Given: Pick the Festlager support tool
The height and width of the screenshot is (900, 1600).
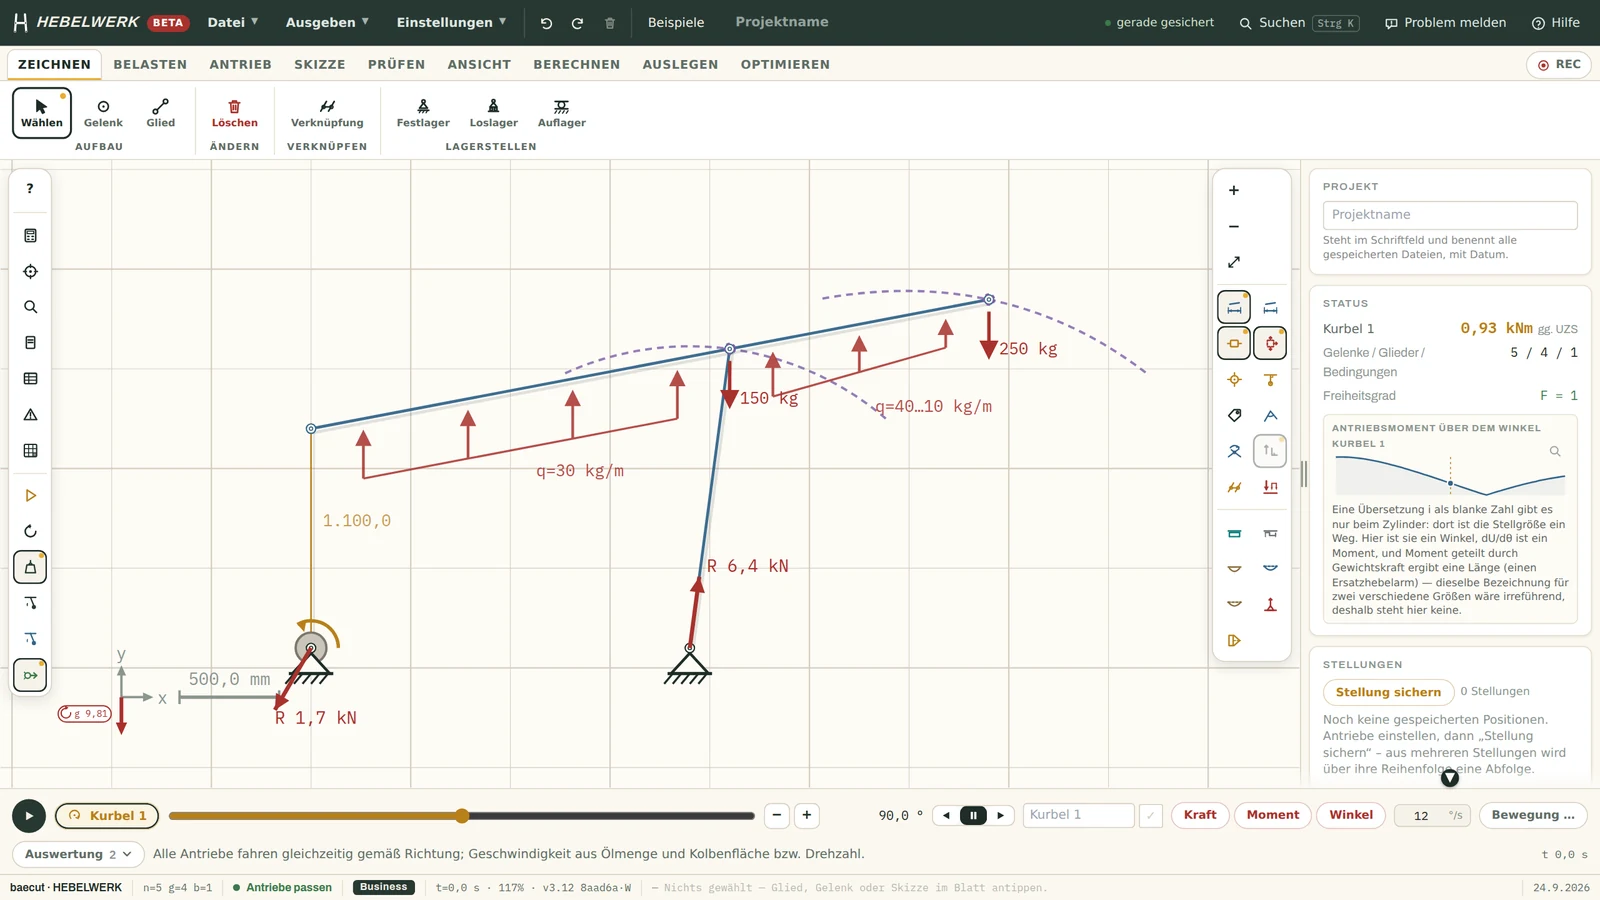Looking at the screenshot, I should 423,113.
